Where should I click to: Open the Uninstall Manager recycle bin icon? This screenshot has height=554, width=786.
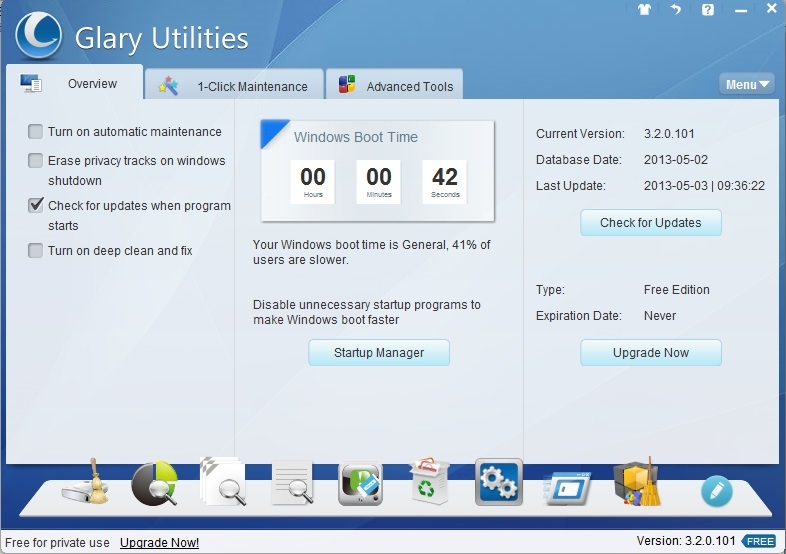429,484
